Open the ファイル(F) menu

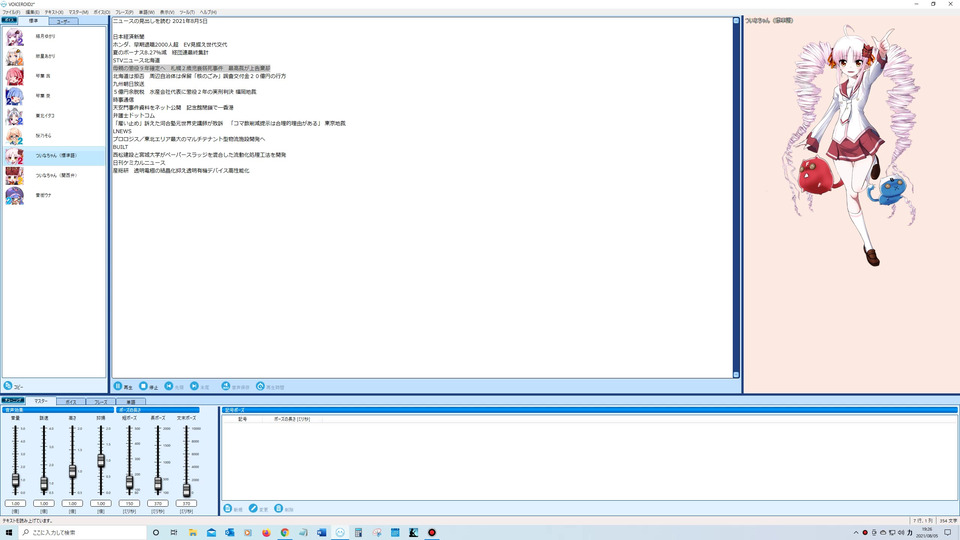[11, 12]
